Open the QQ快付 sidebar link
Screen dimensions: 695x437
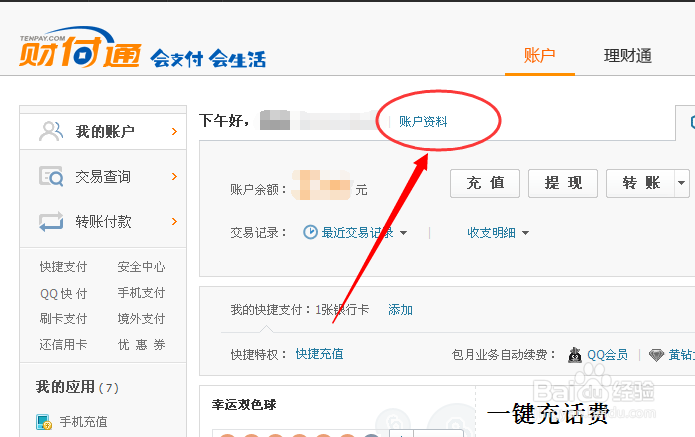pyautogui.click(x=63, y=293)
